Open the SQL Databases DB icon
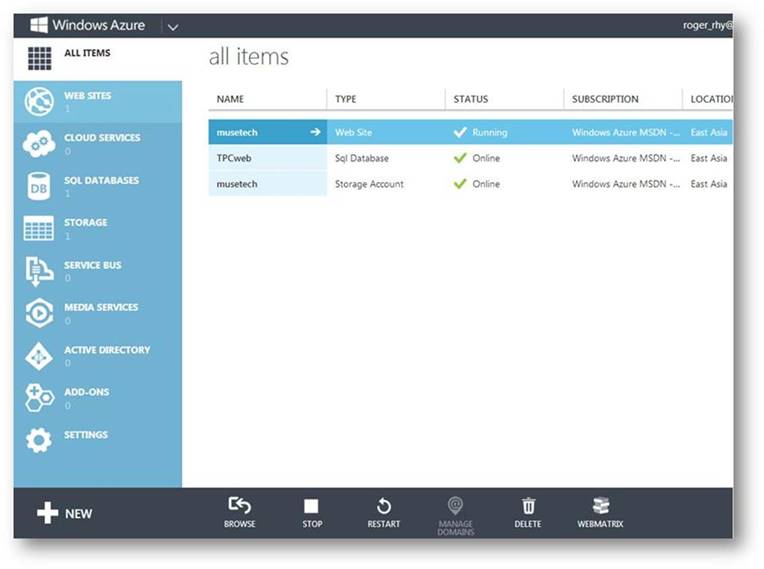This screenshot has height=569, width=764. [x=38, y=186]
